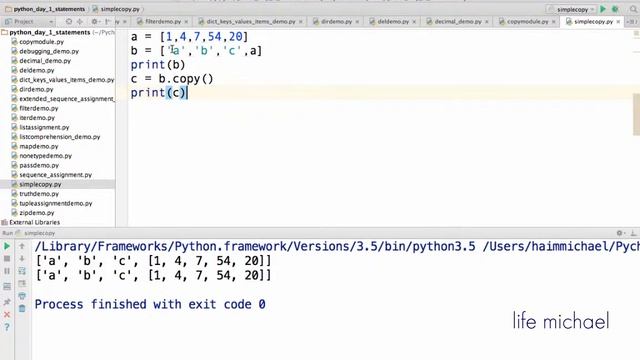Switch to copymodule.py tab
Viewport: 640px width, 360px height.
(527, 21)
